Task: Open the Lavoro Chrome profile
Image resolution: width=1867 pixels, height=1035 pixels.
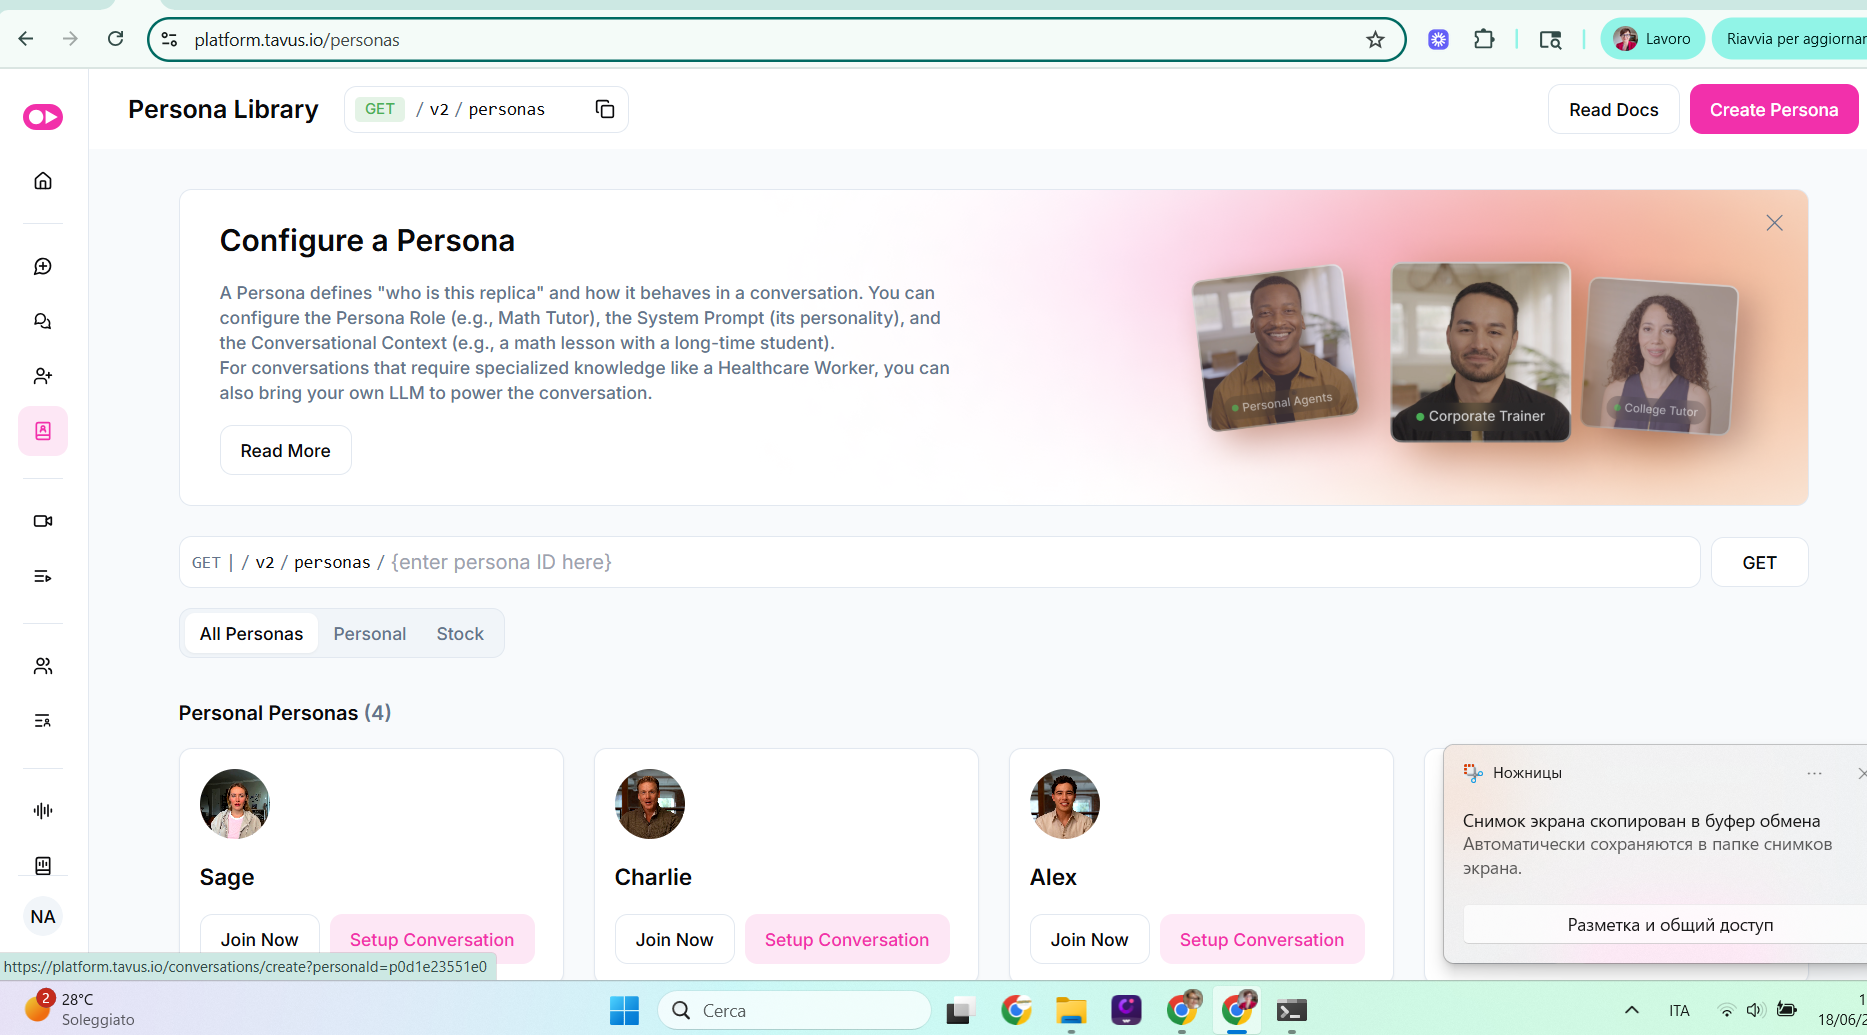Action: tap(1652, 39)
